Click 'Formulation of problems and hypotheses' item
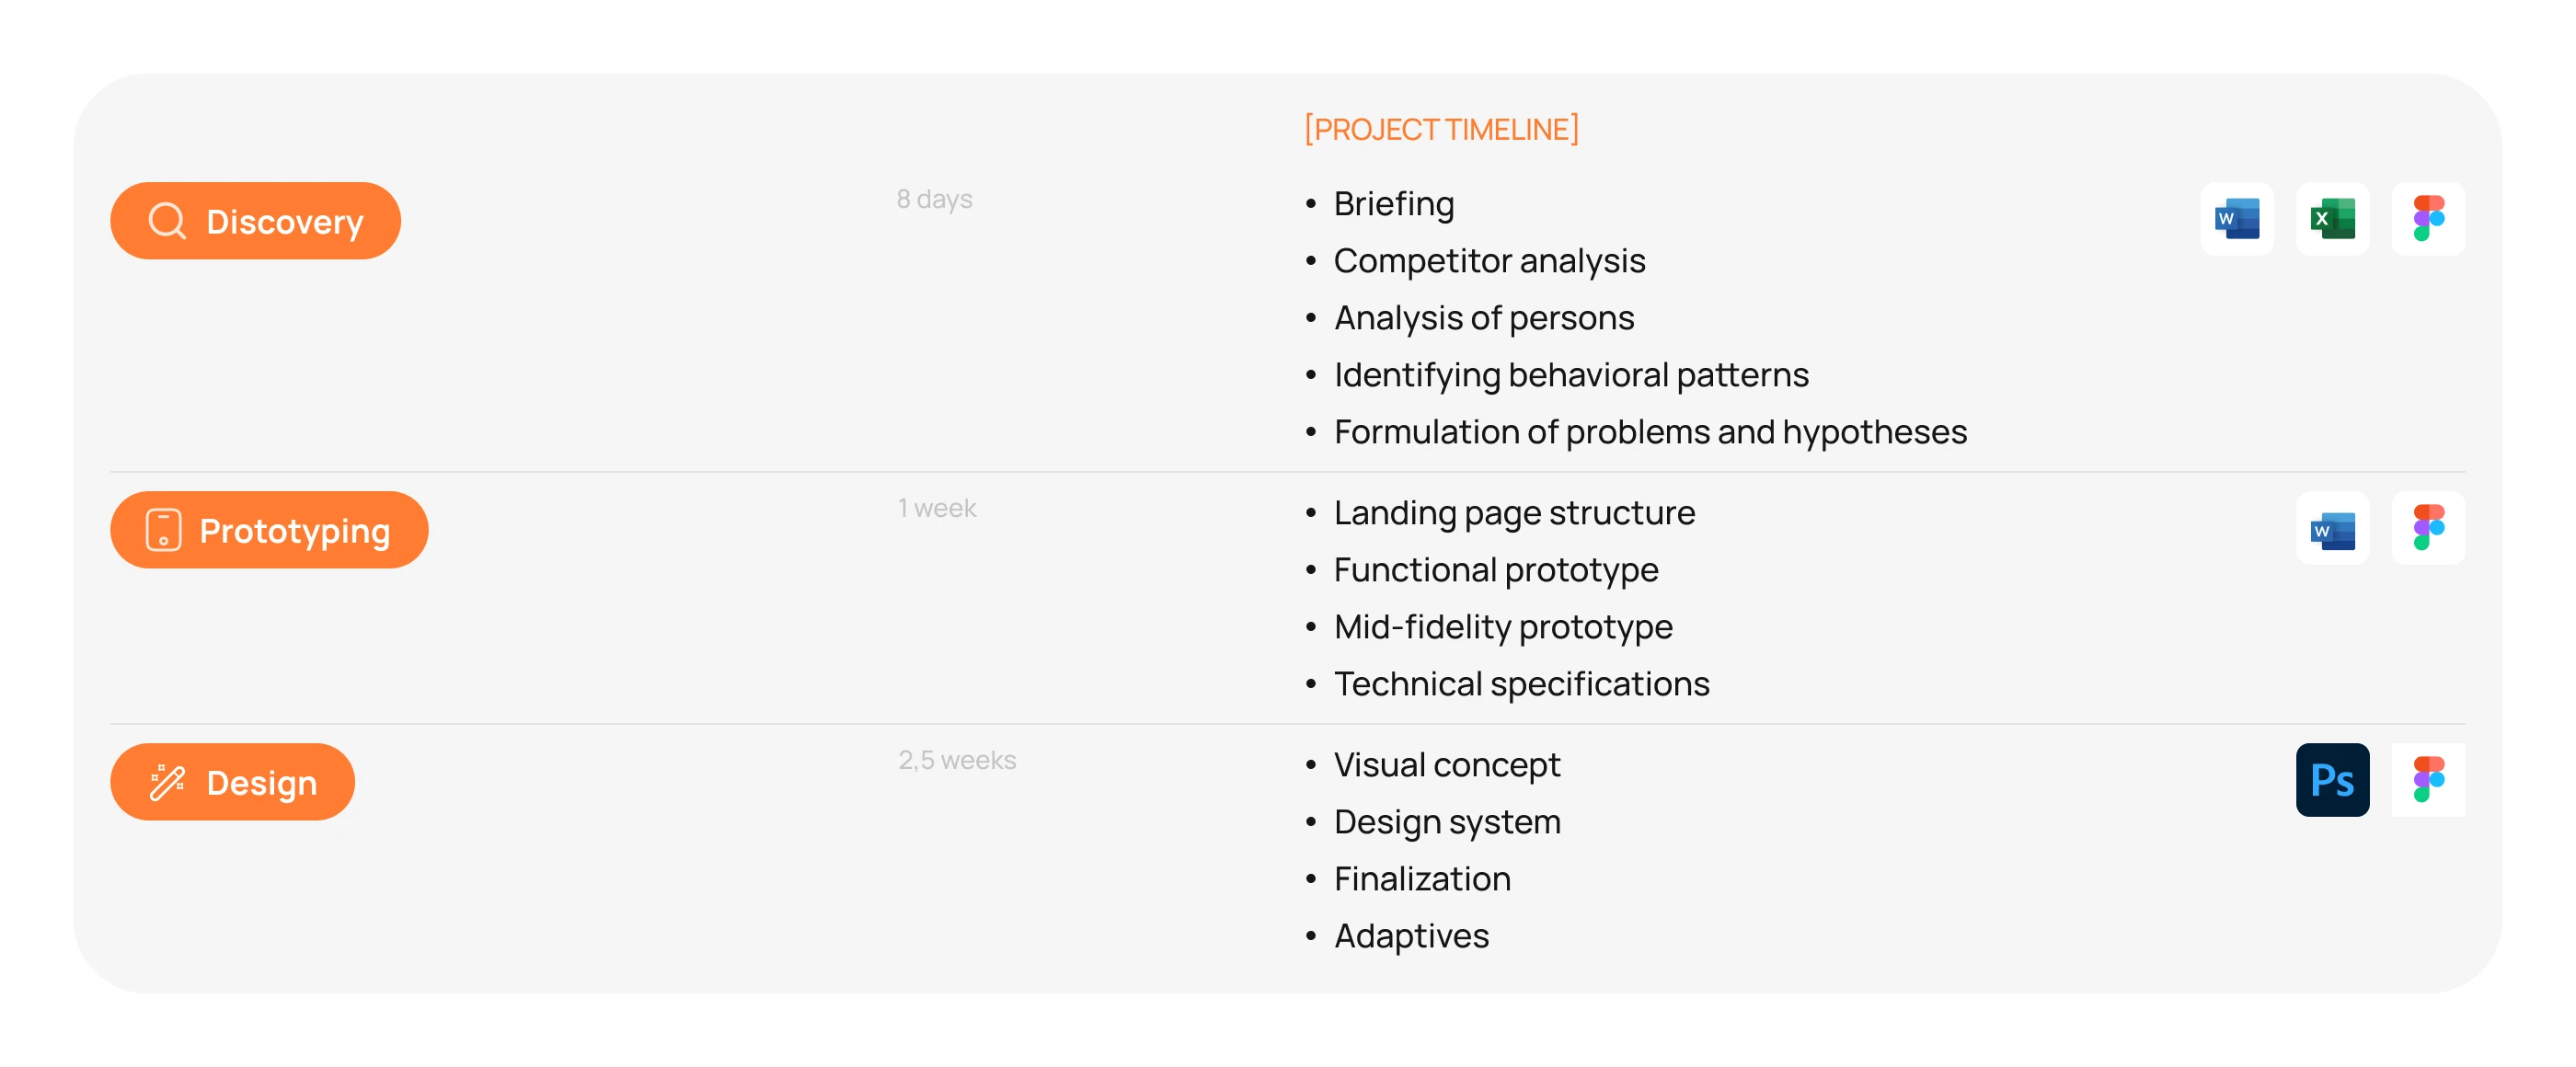Viewport: 2576px width, 1067px height. pos(1650,432)
